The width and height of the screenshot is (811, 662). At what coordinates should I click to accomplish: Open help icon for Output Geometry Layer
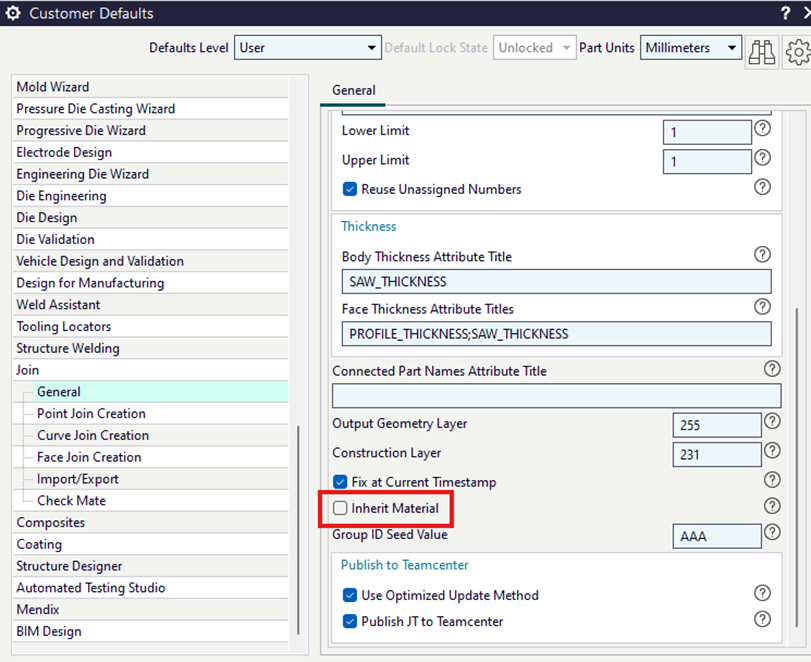(x=772, y=421)
